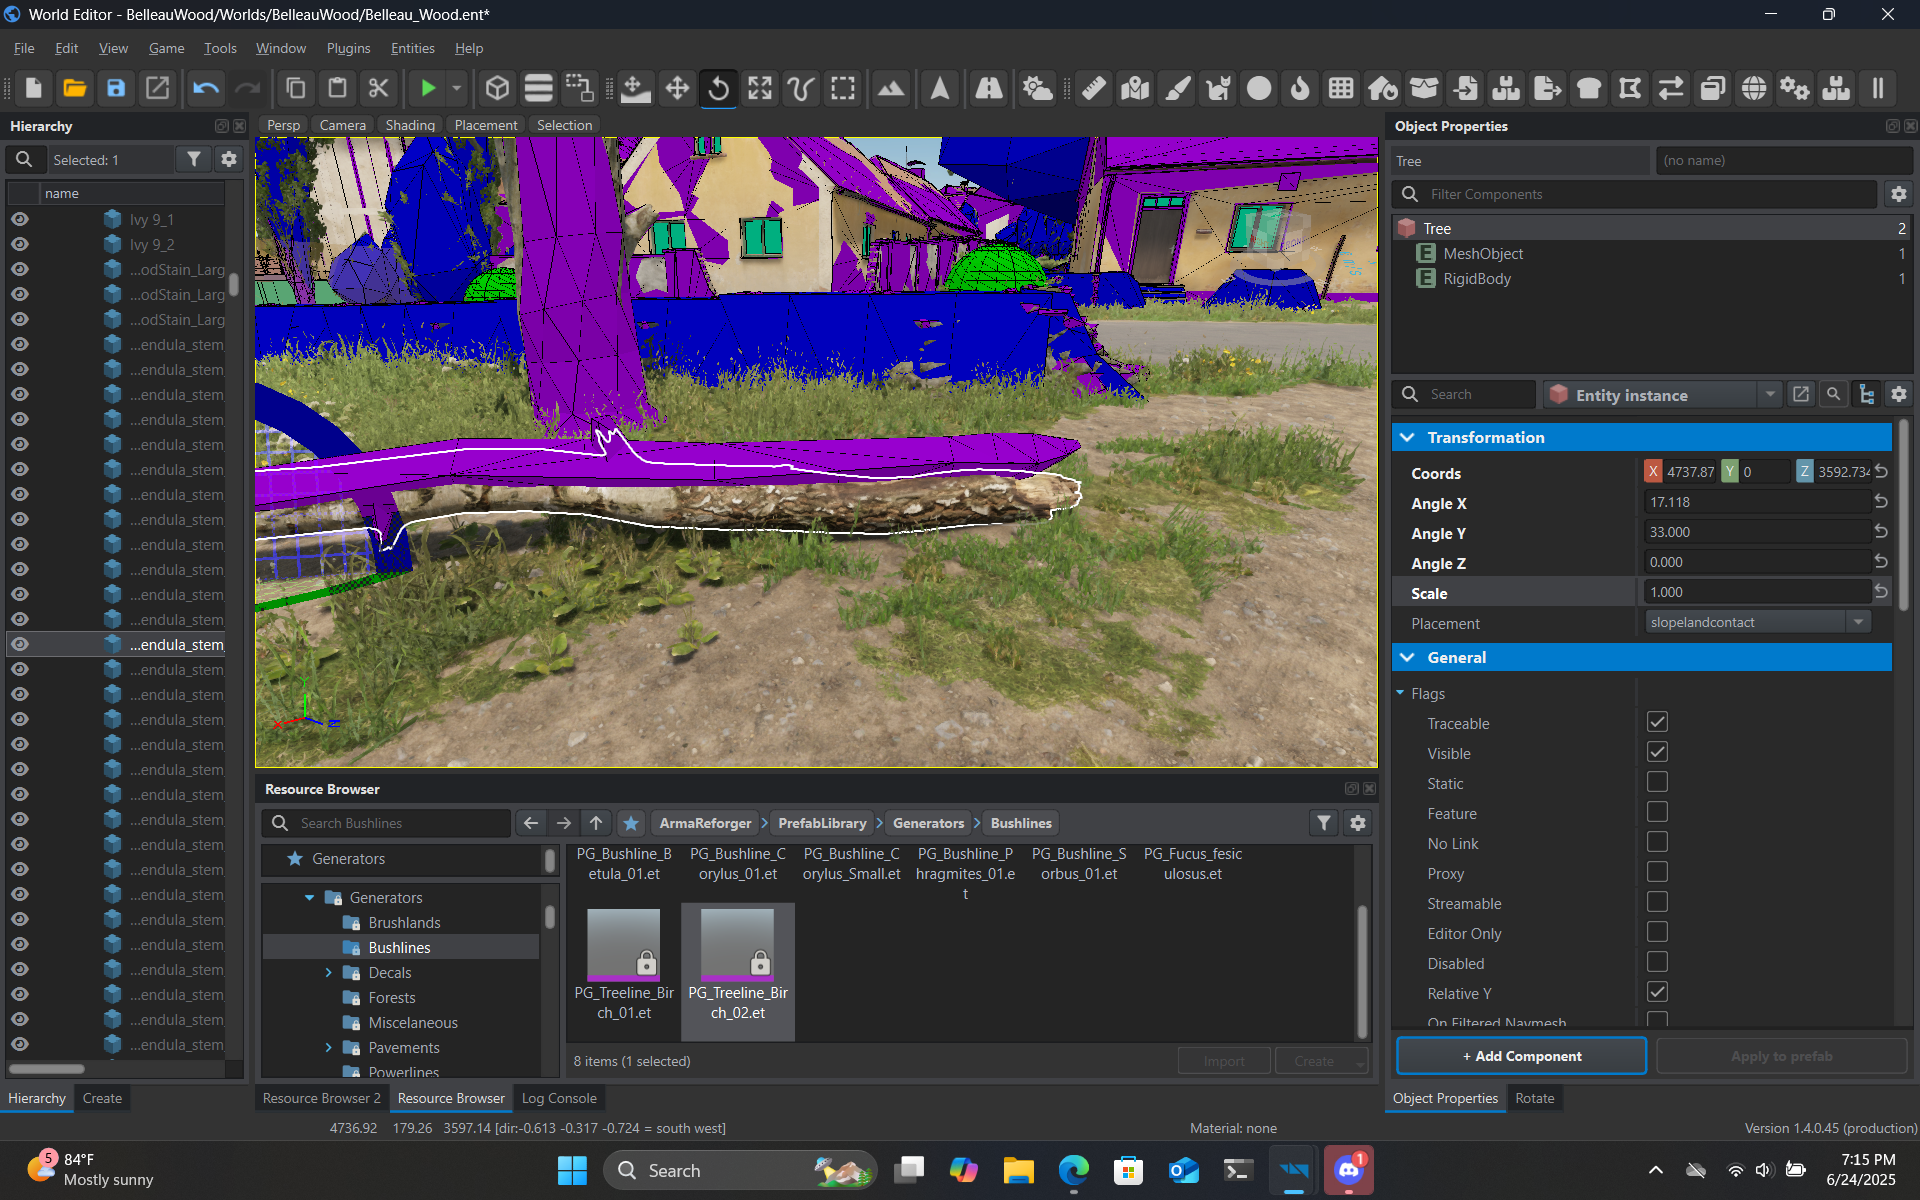1920x1200 pixels.
Task: Click the Bushlines breadcrumb
Action: coord(1021,823)
